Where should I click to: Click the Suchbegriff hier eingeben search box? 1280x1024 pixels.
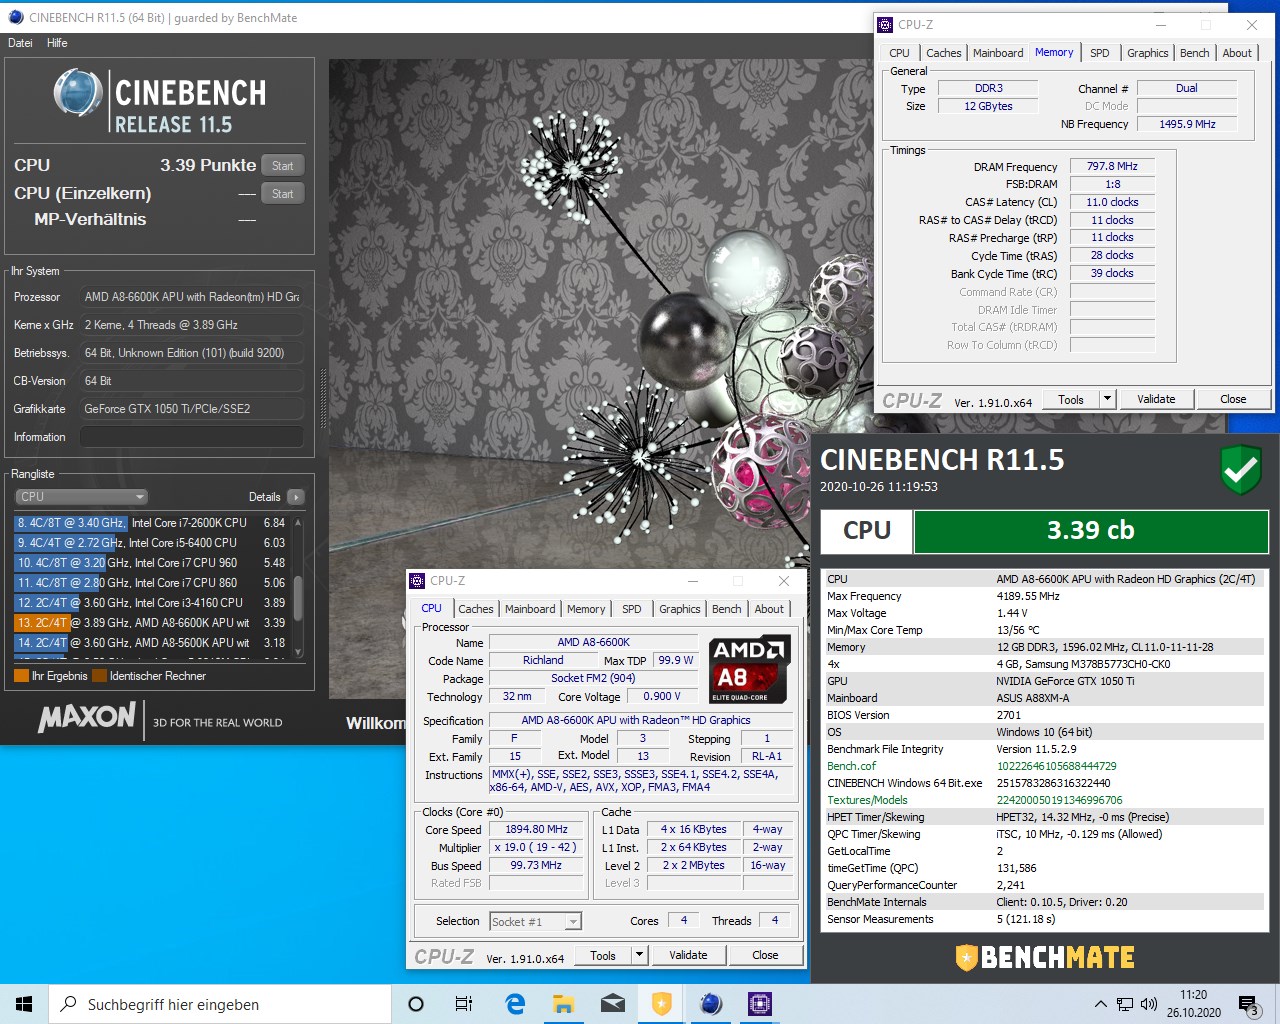(220, 1004)
